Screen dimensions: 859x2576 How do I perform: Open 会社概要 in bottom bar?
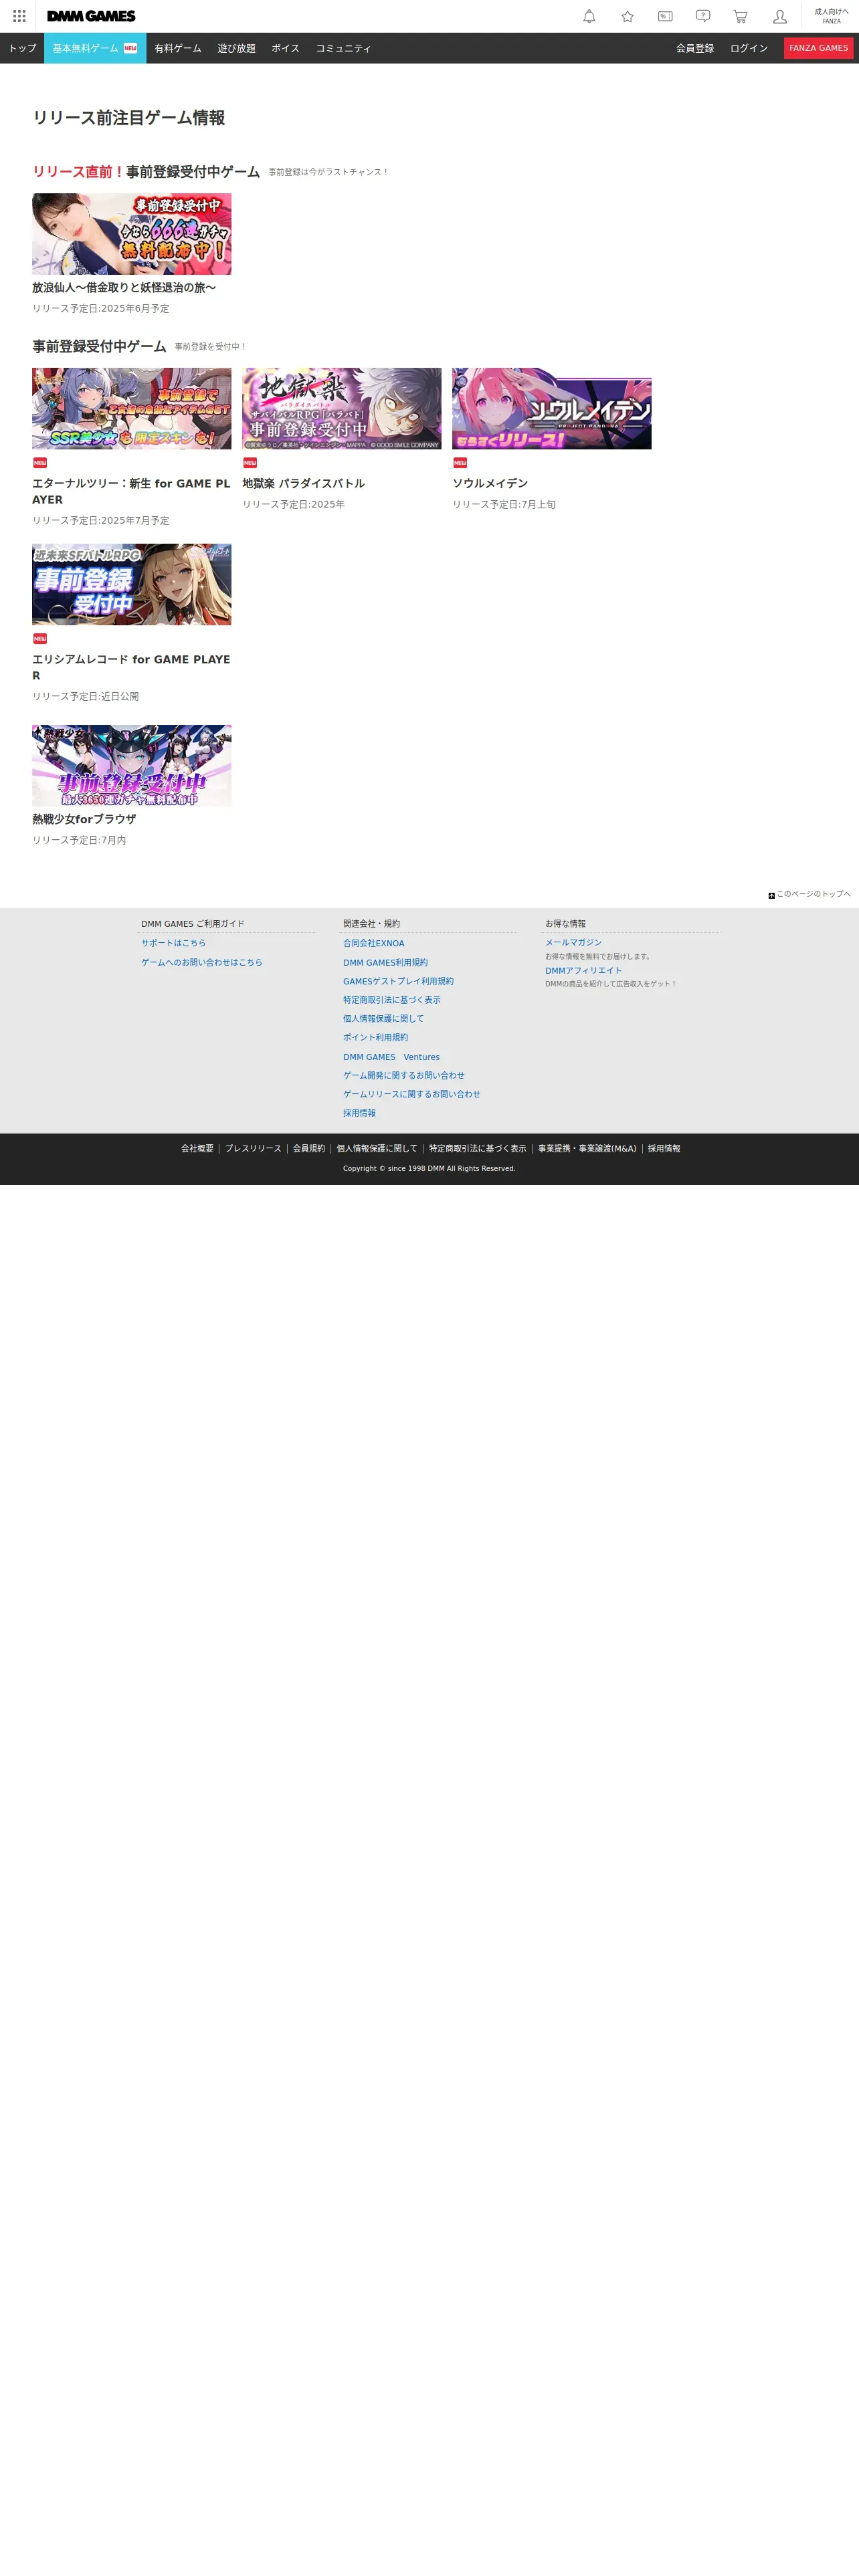(197, 1148)
